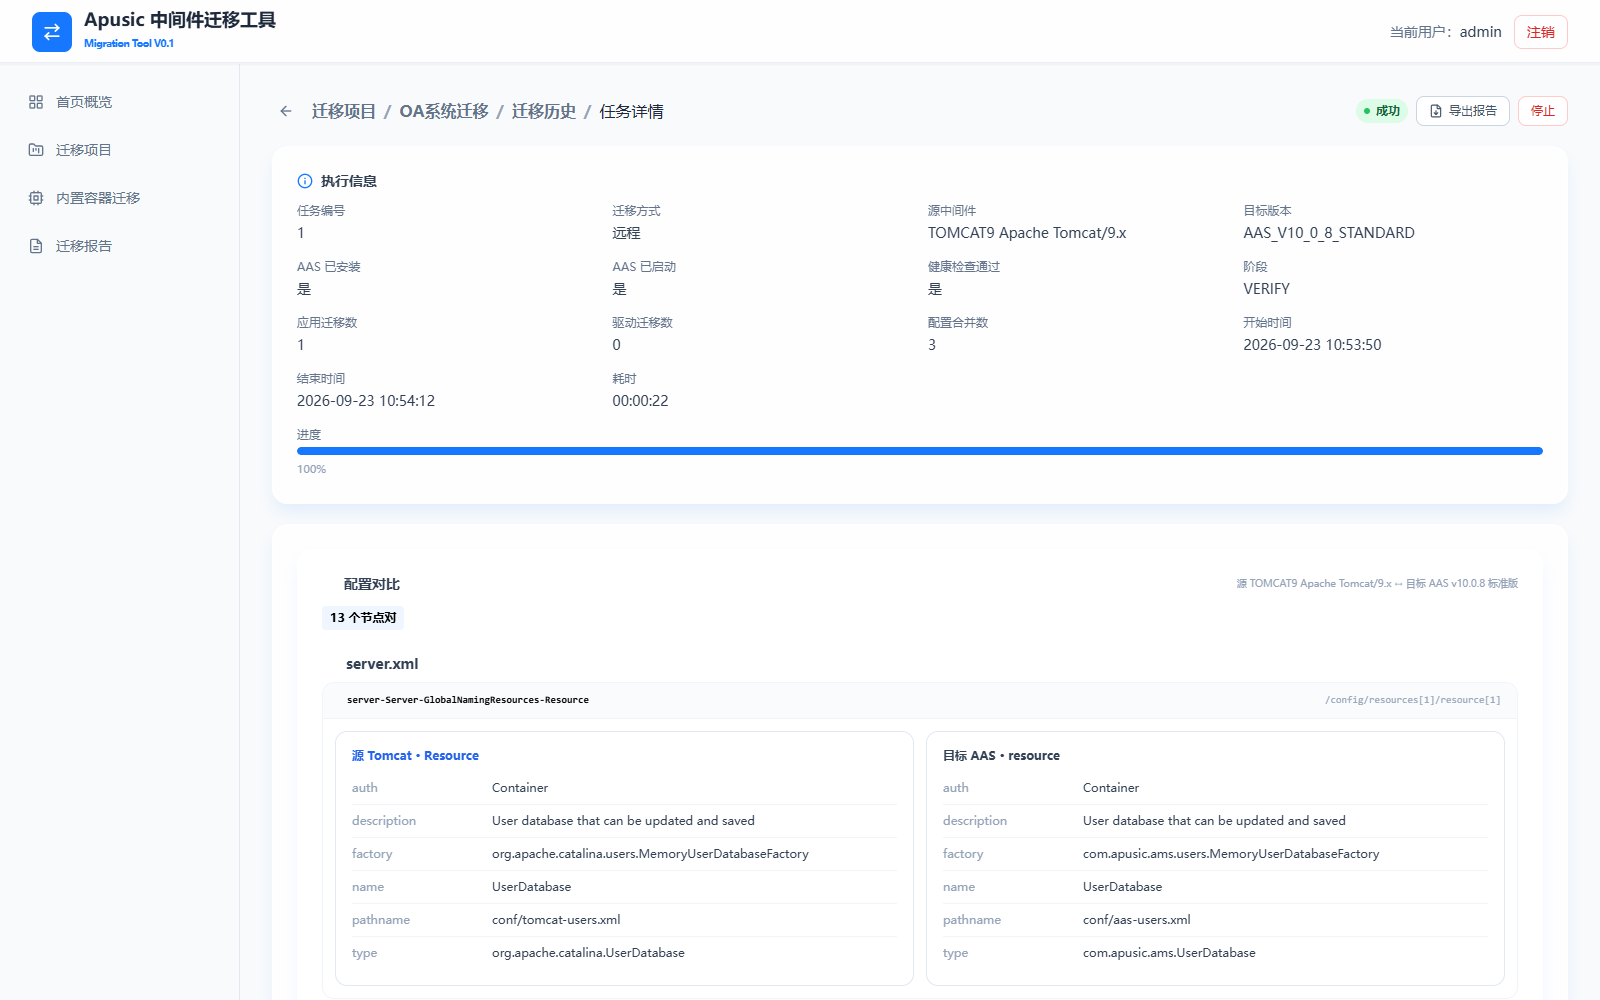Click the /config/resources[1]/resource[1] path text
This screenshot has width=1600, height=1000.
click(x=1413, y=700)
